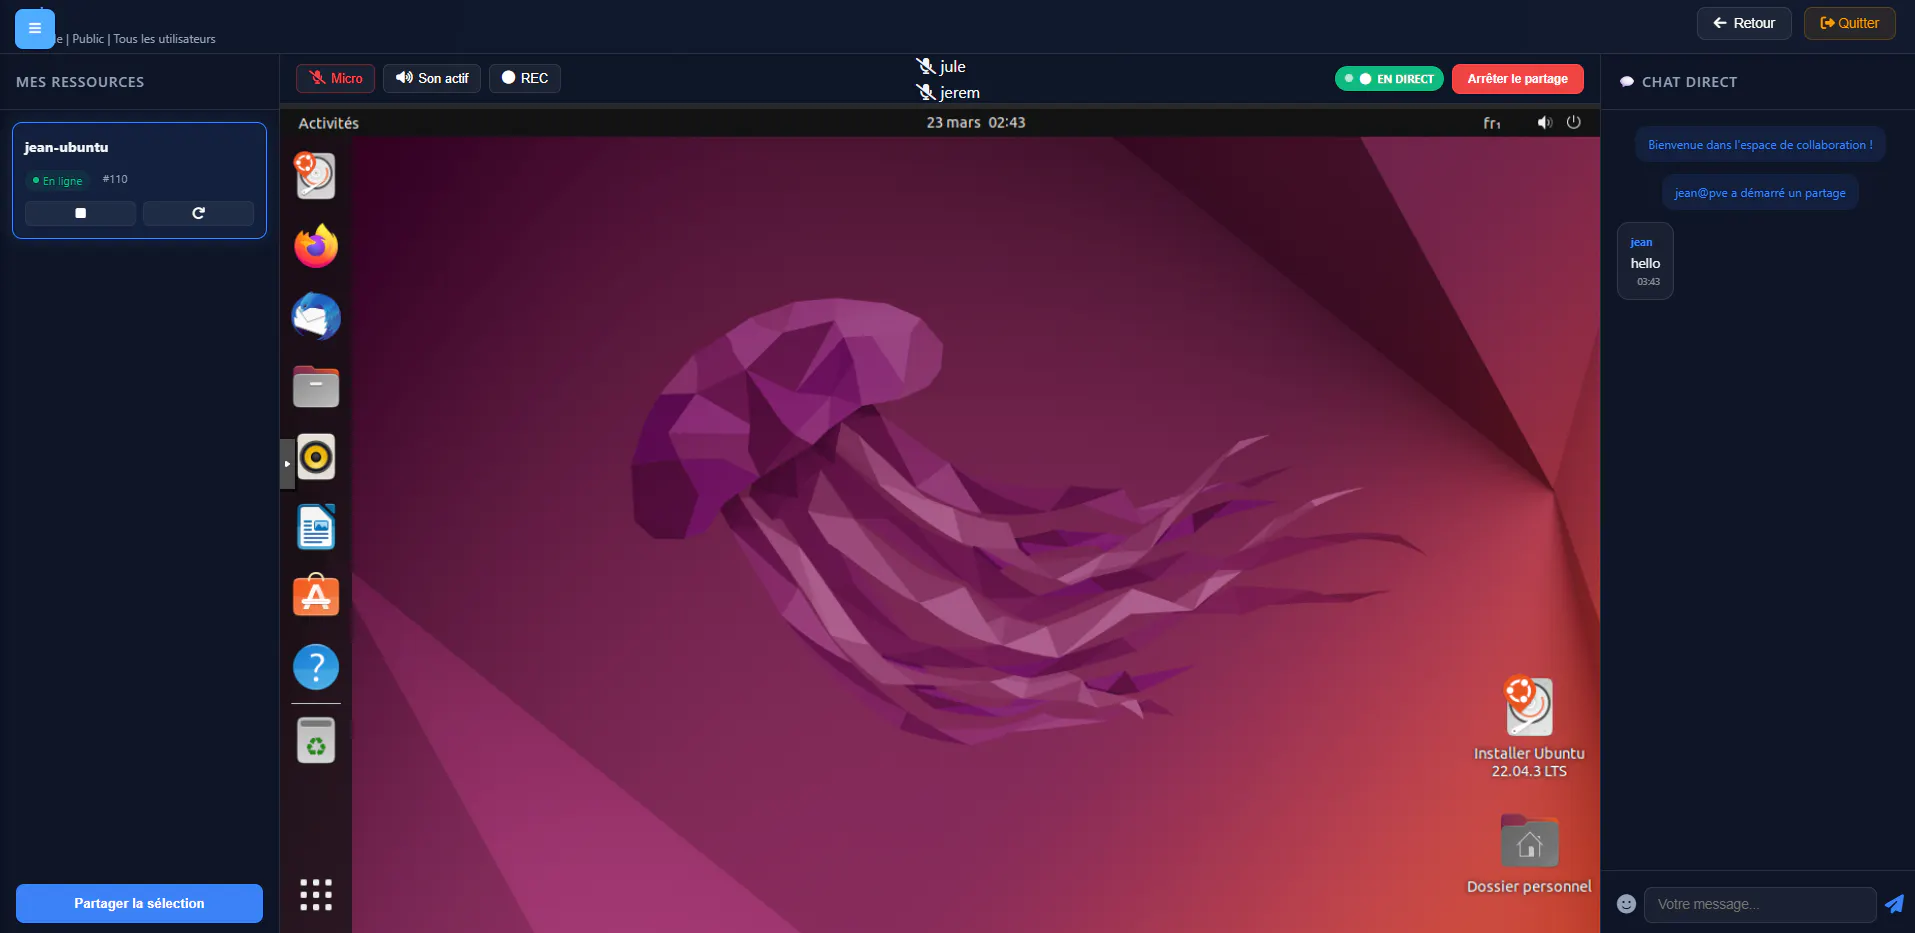Send chat message with paper plane icon

1894,904
